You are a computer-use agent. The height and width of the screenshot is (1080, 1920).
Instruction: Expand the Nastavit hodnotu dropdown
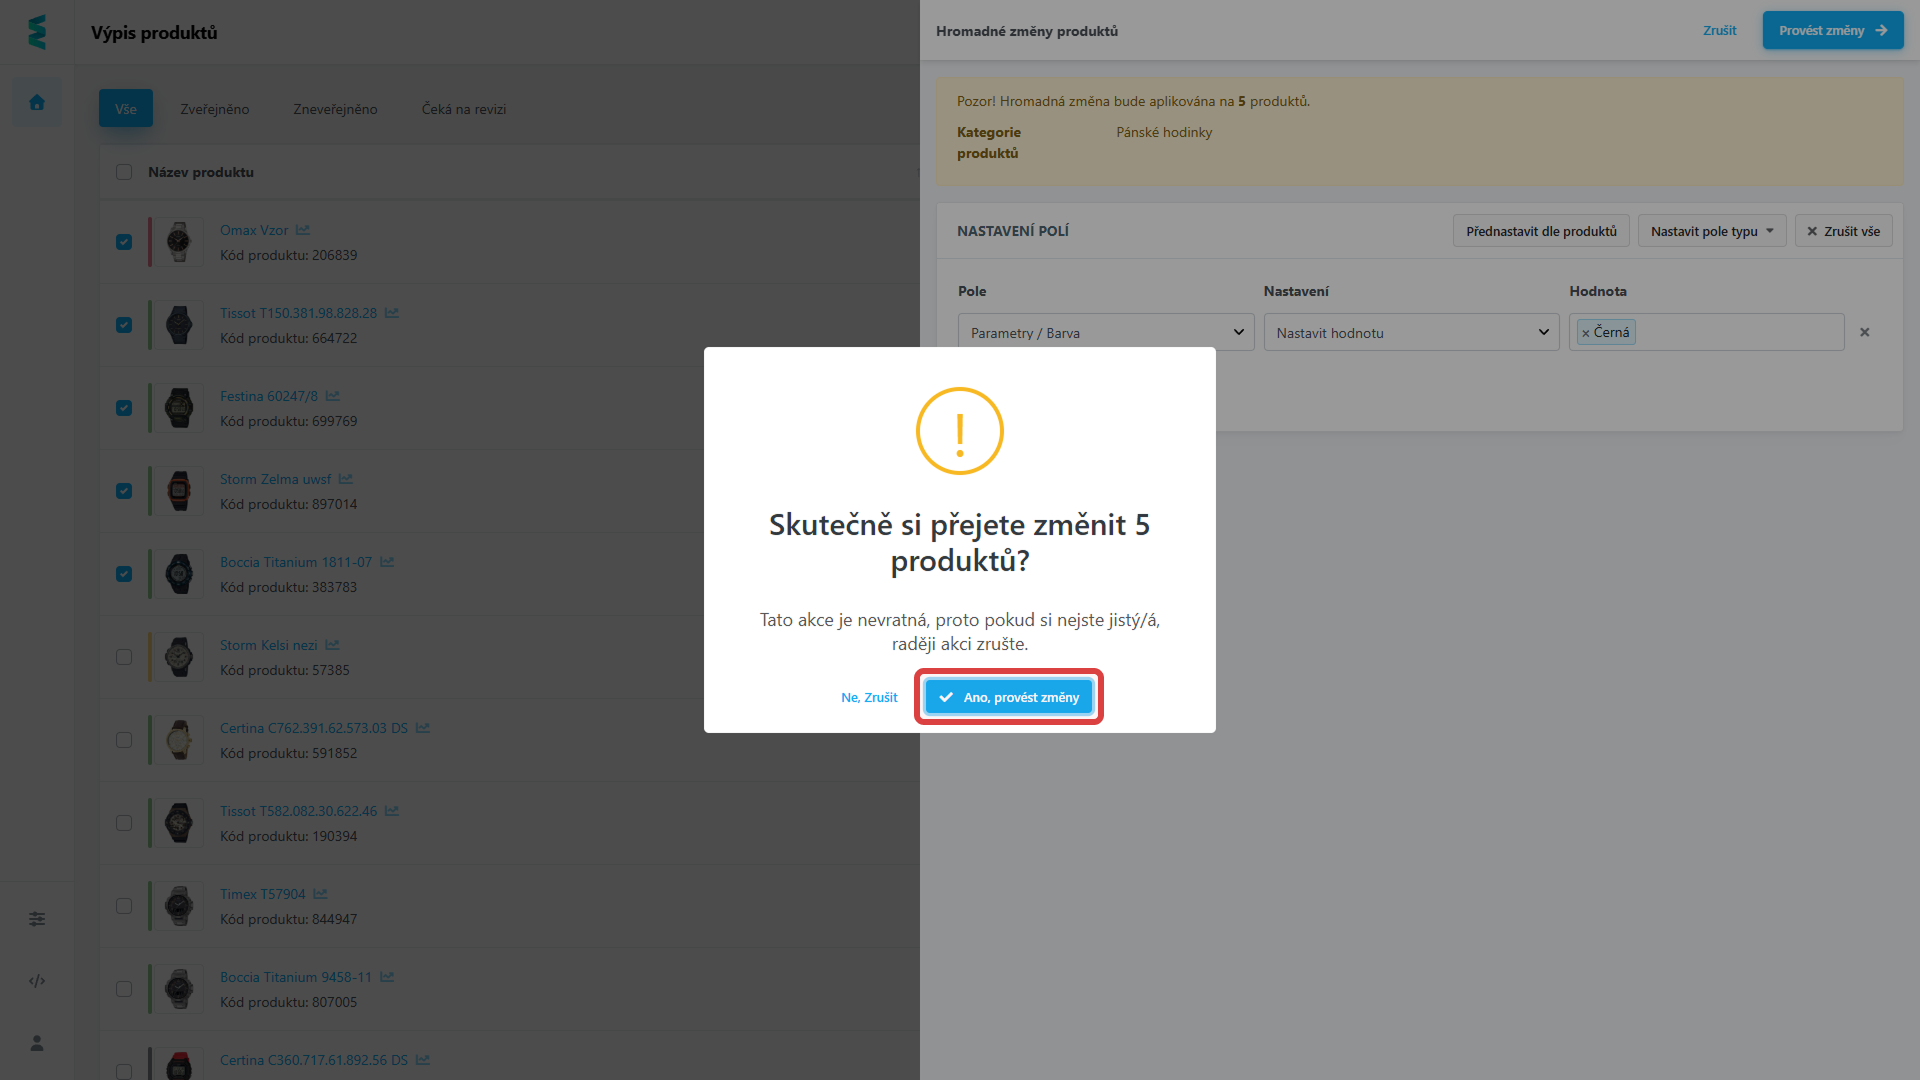pos(1410,333)
